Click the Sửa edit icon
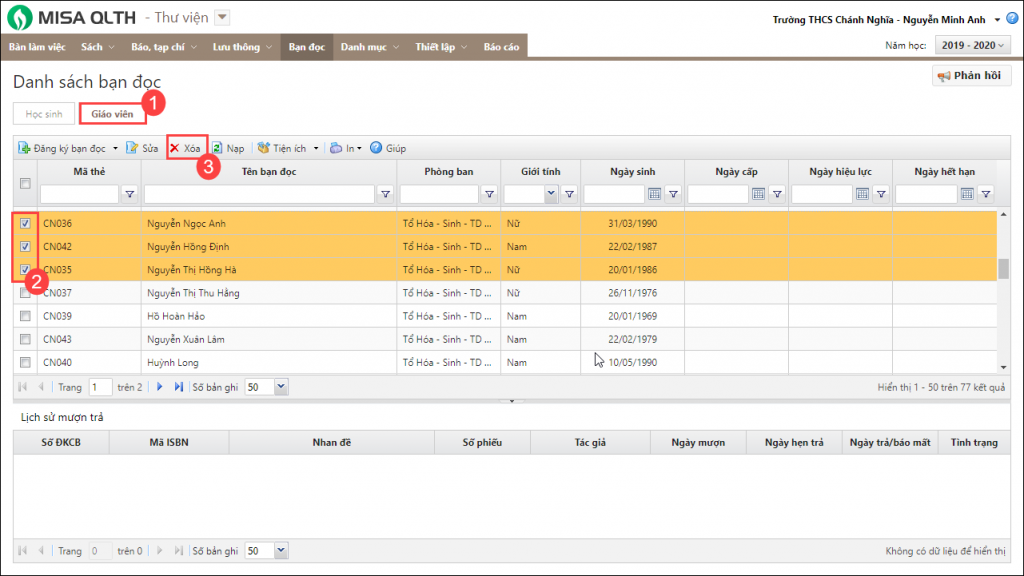This screenshot has height=576, width=1024. pyautogui.click(x=132, y=148)
